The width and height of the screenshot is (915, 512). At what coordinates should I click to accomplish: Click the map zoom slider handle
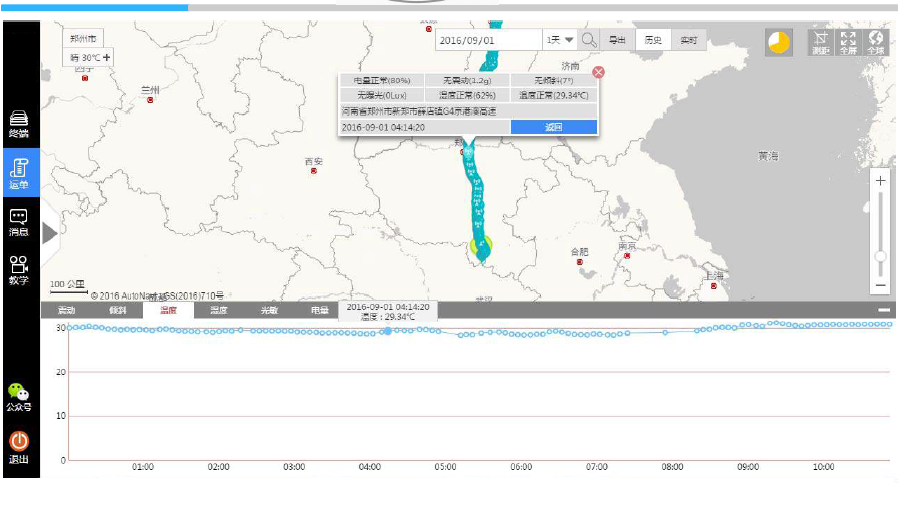coord(880,256)
